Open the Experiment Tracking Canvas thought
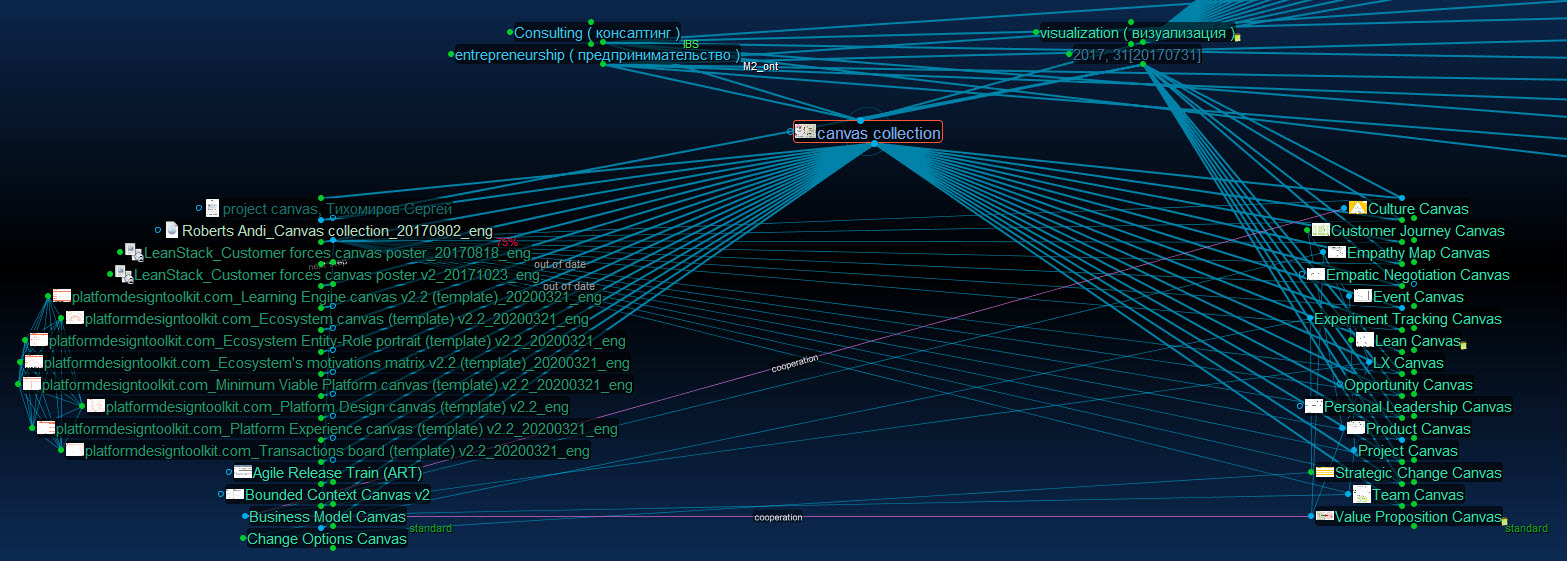This screenshot has width=1567, height=561. 1407,319
